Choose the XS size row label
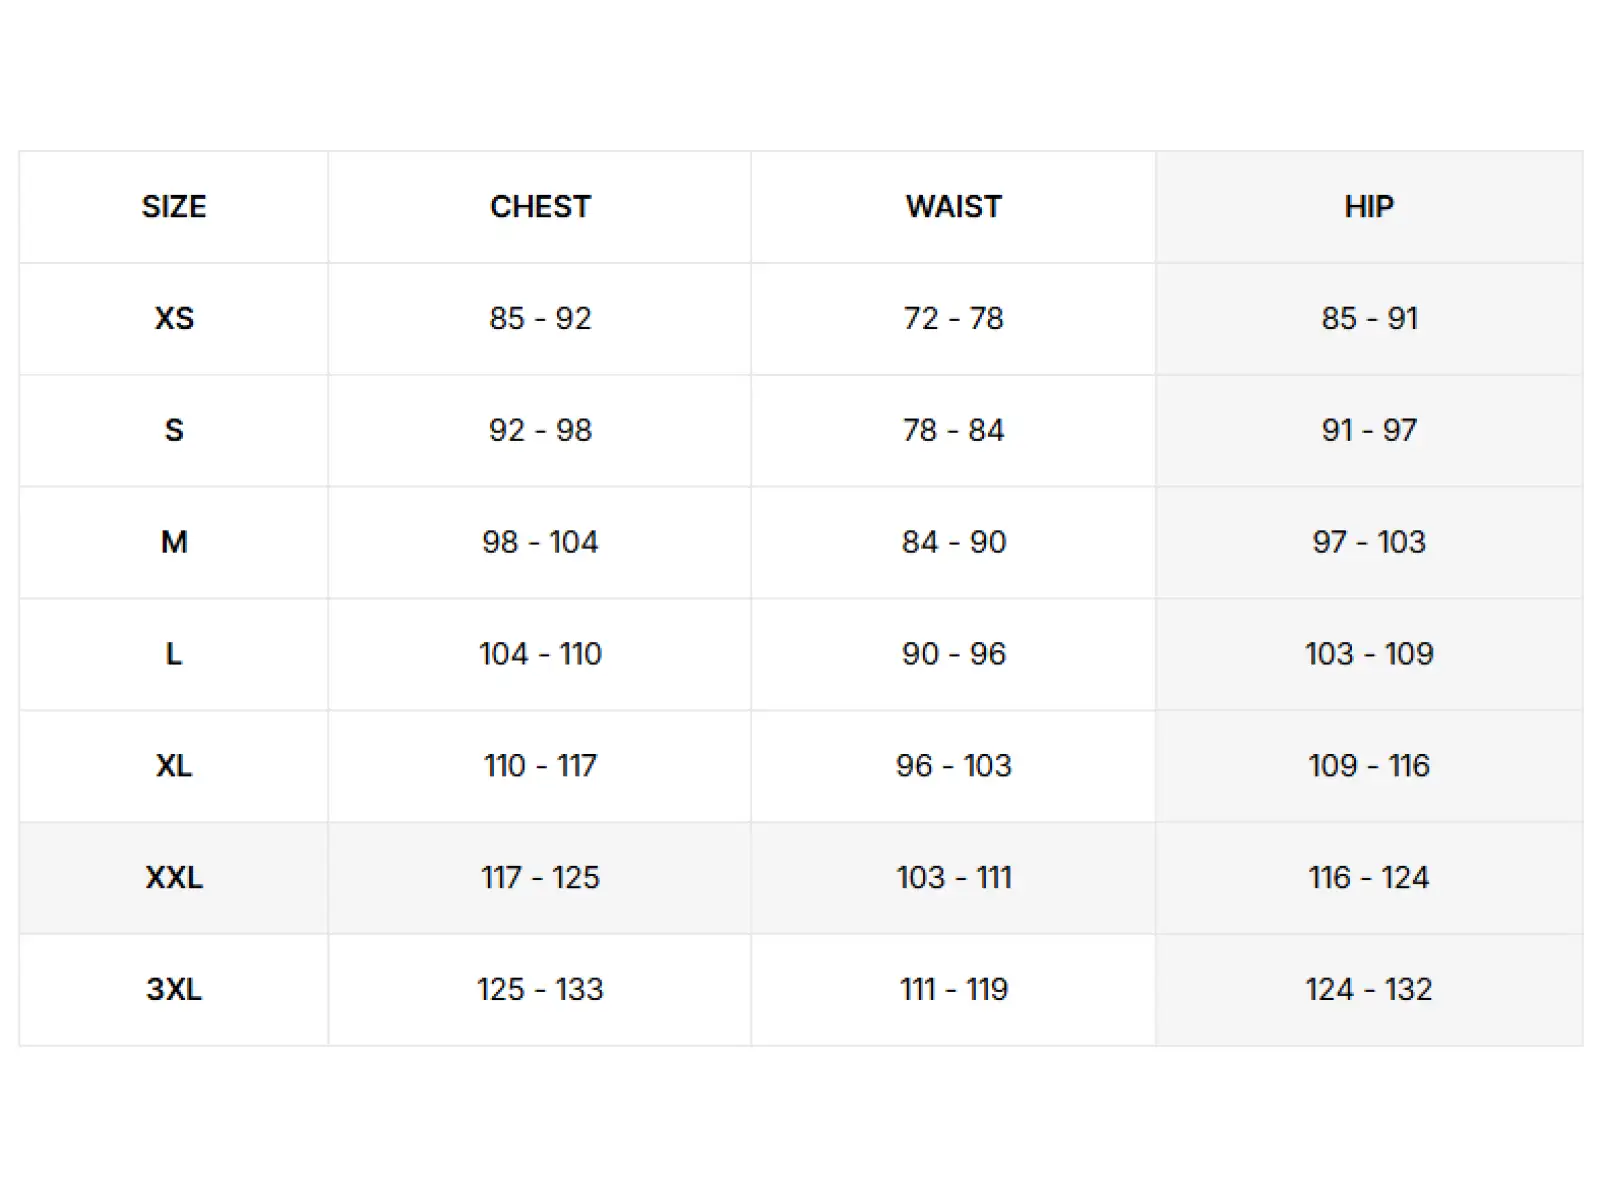 pos(174,319)
